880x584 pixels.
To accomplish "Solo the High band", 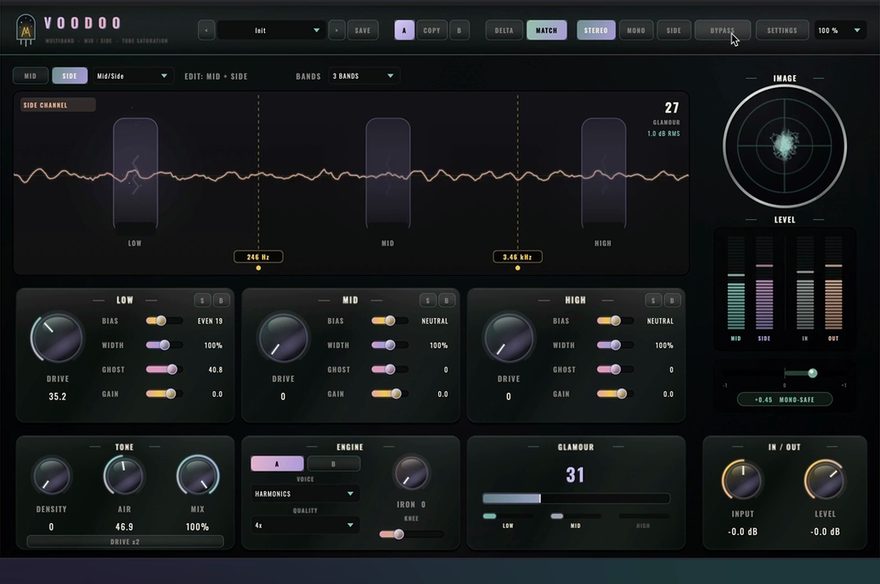I will pyautogui.click(x=653, y=301).
